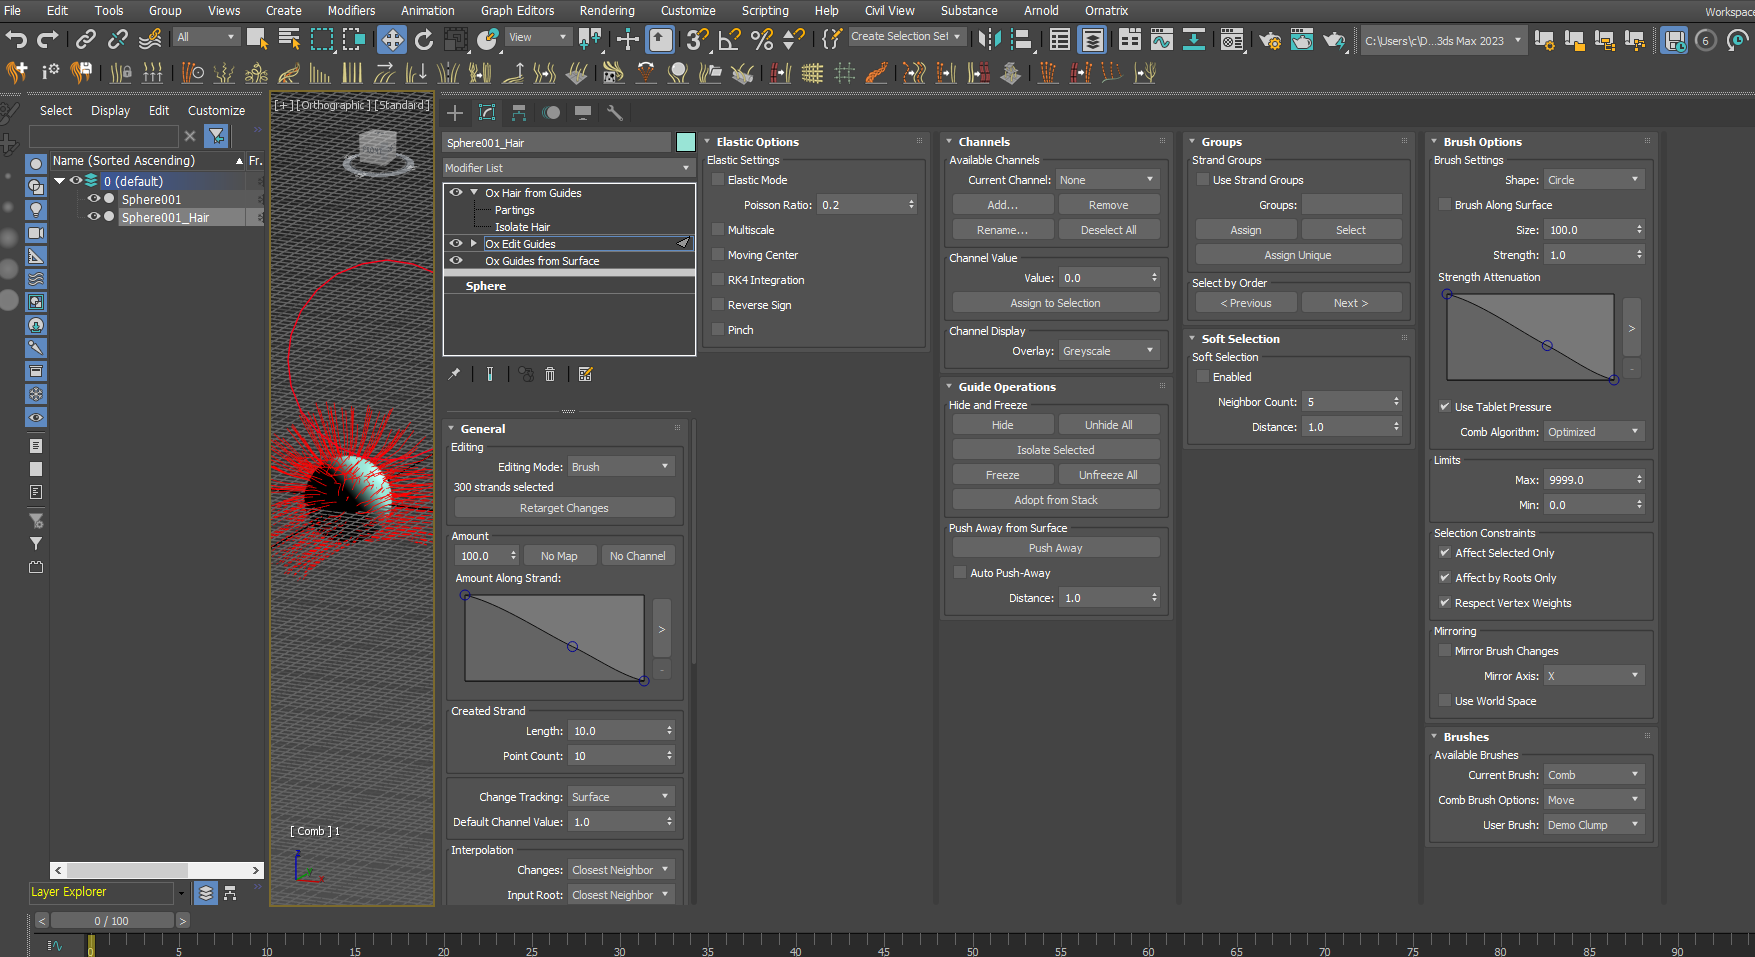
Task: Select the Move transform tool
Action: pyautogui.click(x=391, y=39)
